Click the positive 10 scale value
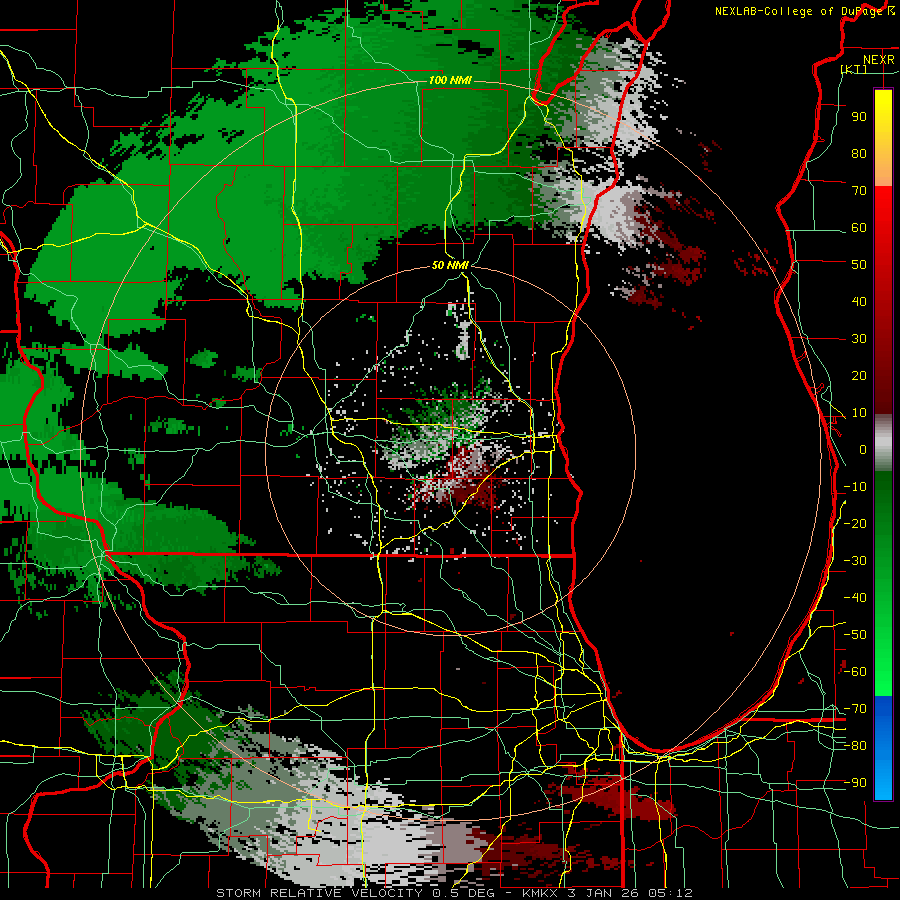The width and height of the screenshot is (900, 900). point(859,413)
